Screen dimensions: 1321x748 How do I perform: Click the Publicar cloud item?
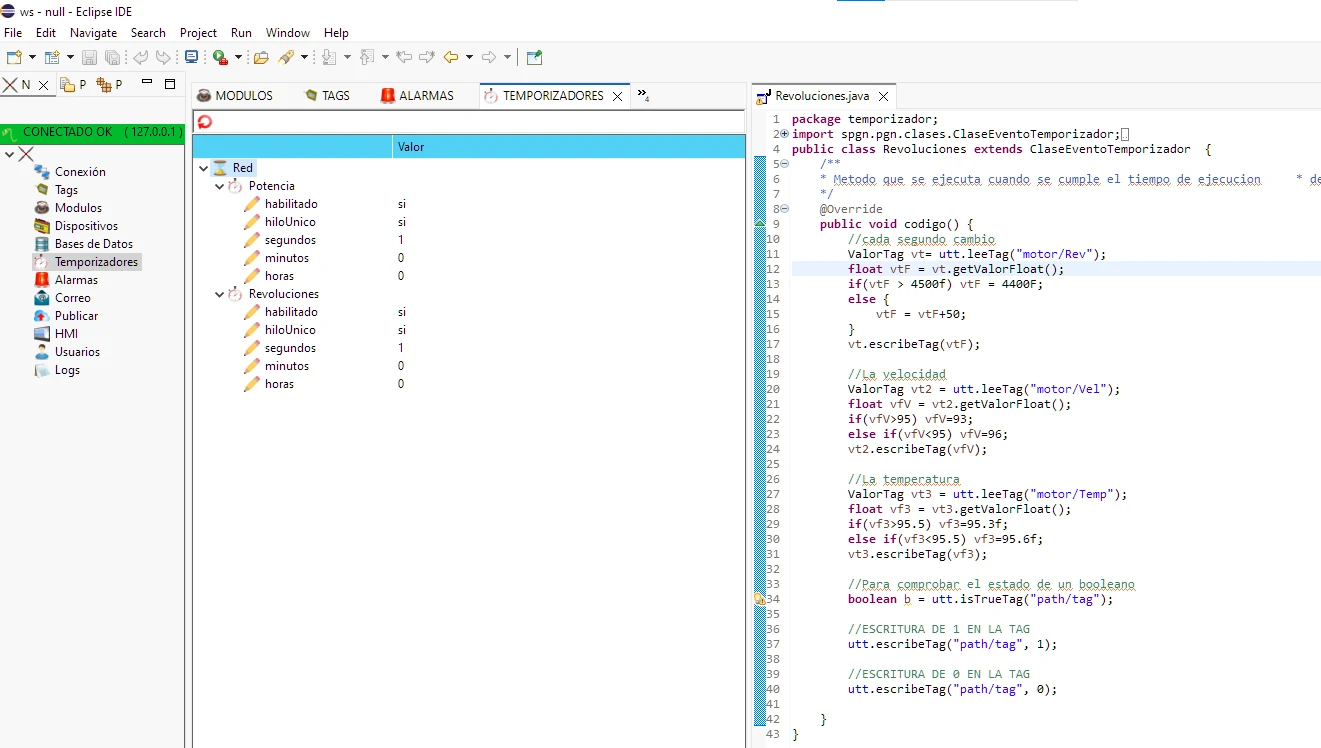76,316
